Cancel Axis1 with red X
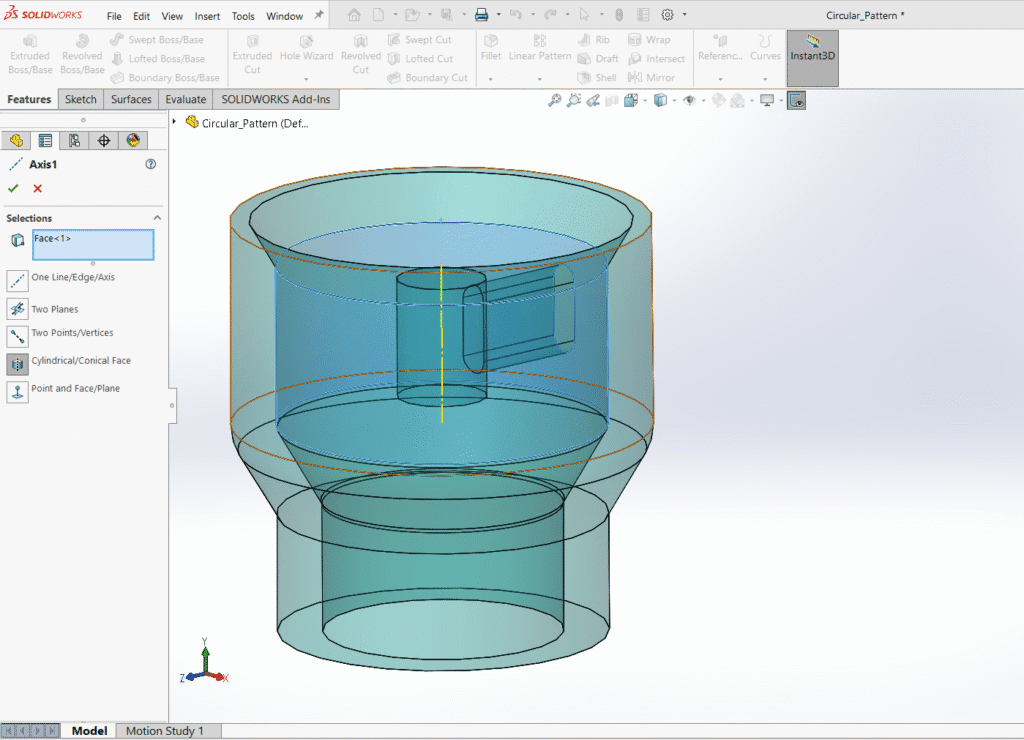The width and height of the screenshot is (1024, 740). pos(37,188)
